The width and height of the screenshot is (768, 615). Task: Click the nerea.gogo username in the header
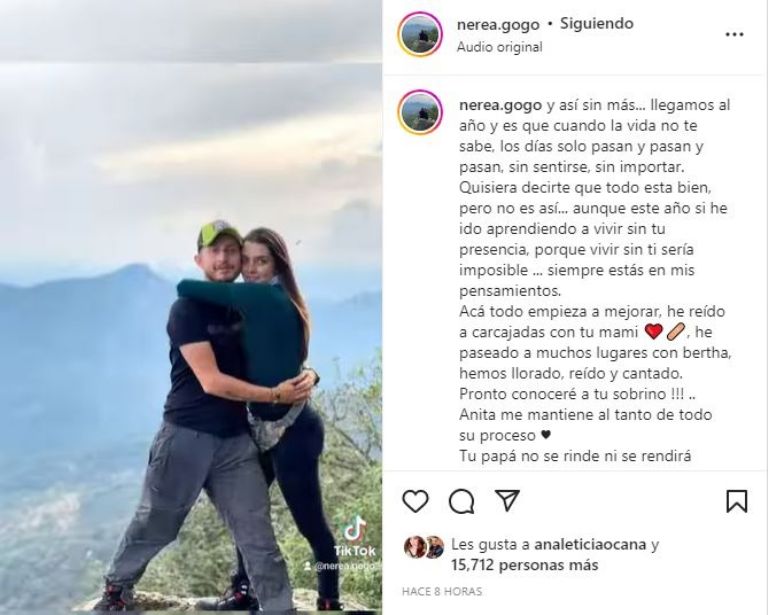point(498,24)
